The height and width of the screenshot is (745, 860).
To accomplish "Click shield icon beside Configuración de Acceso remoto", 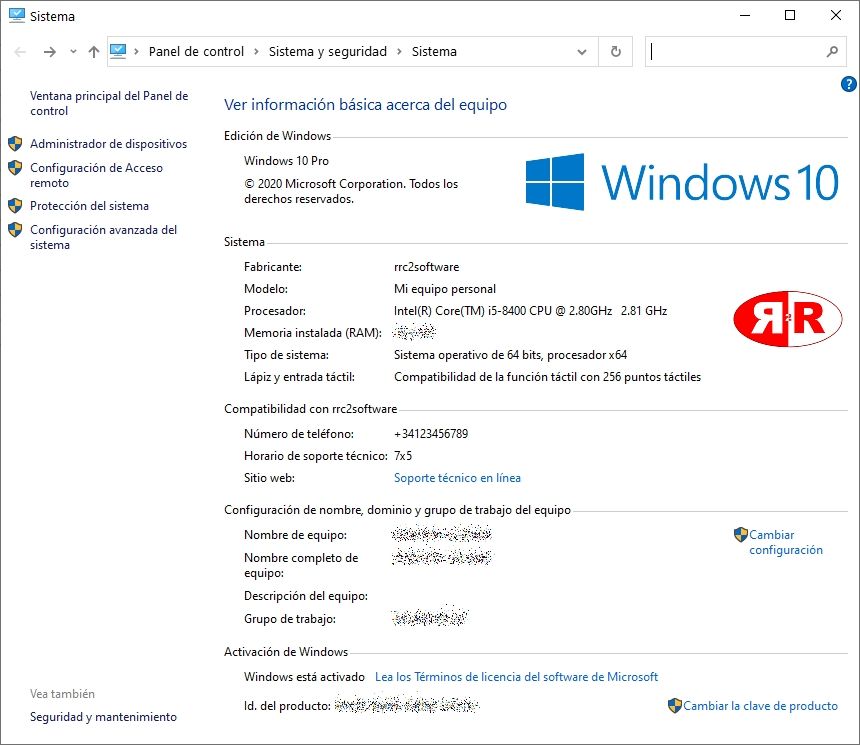I will coord(15,167).
